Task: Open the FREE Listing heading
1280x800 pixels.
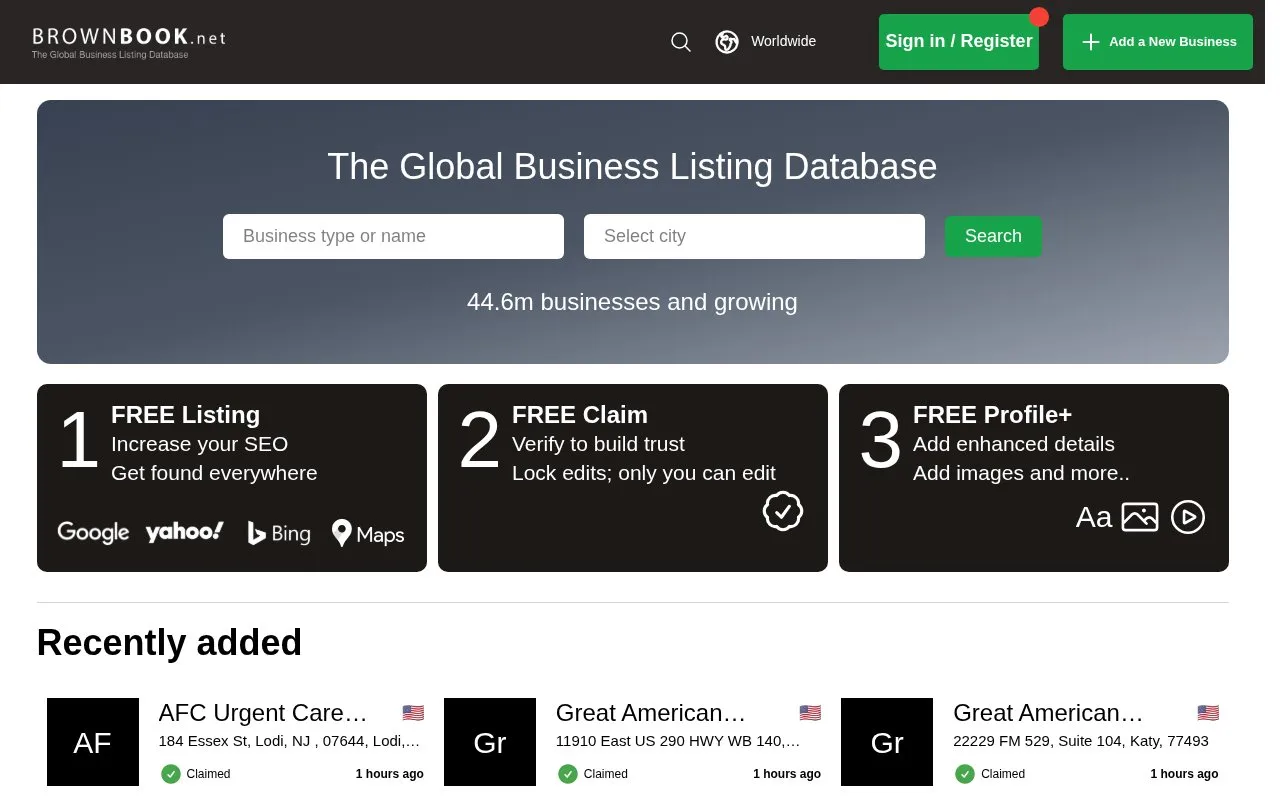Action: coord(185,415)
